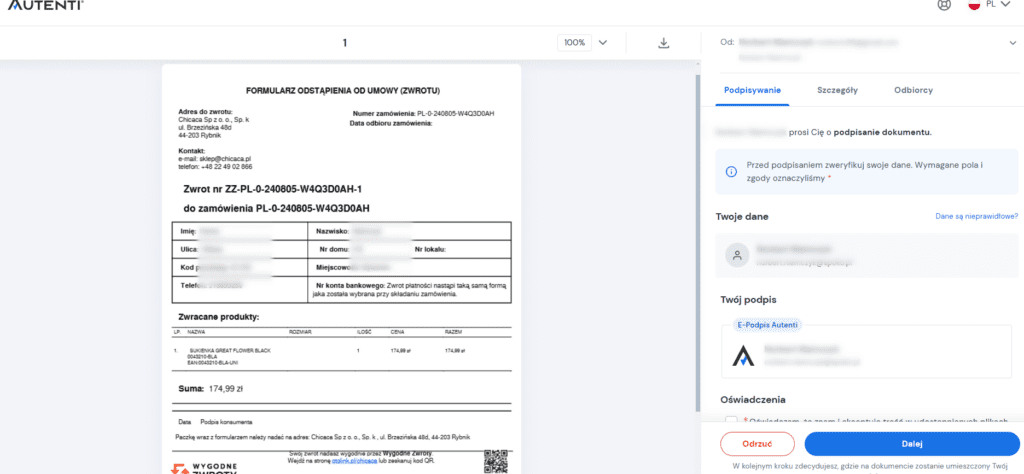1024x474 pixels.
Task: Download the document using the download icon
Action: click(663, 43)
